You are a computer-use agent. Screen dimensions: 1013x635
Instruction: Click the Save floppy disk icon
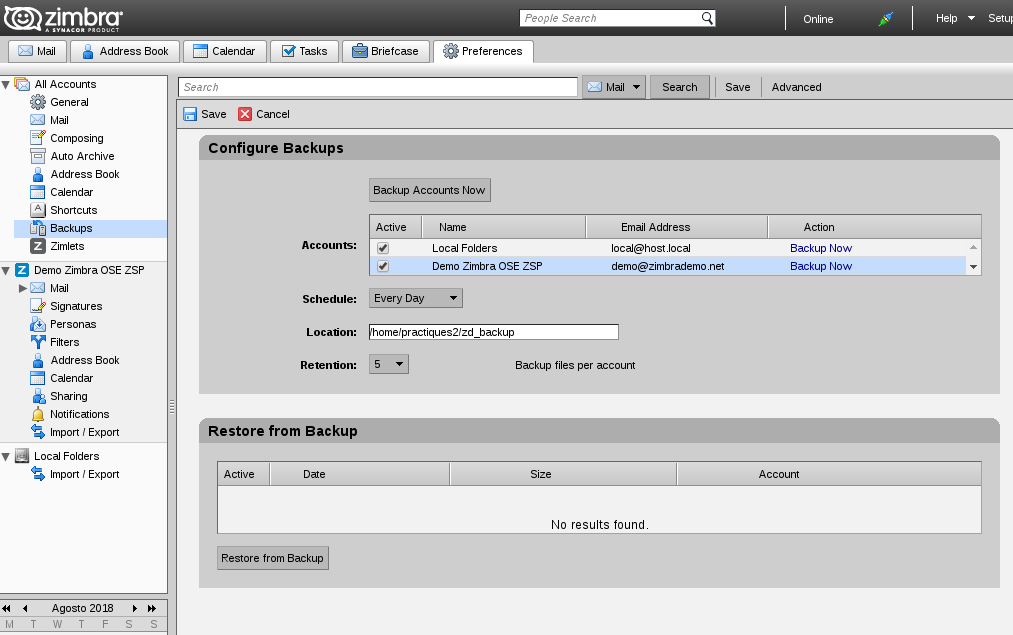coord(190,114)
